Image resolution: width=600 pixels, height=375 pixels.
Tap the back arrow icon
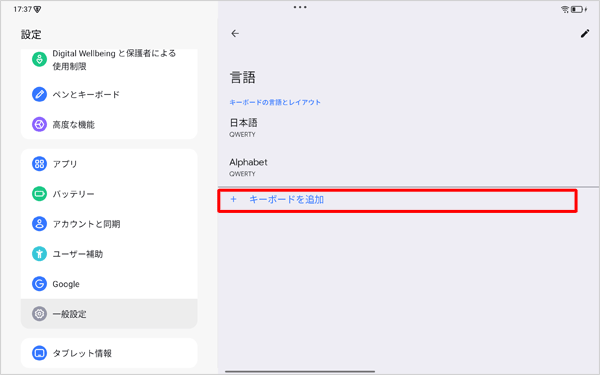235,34
